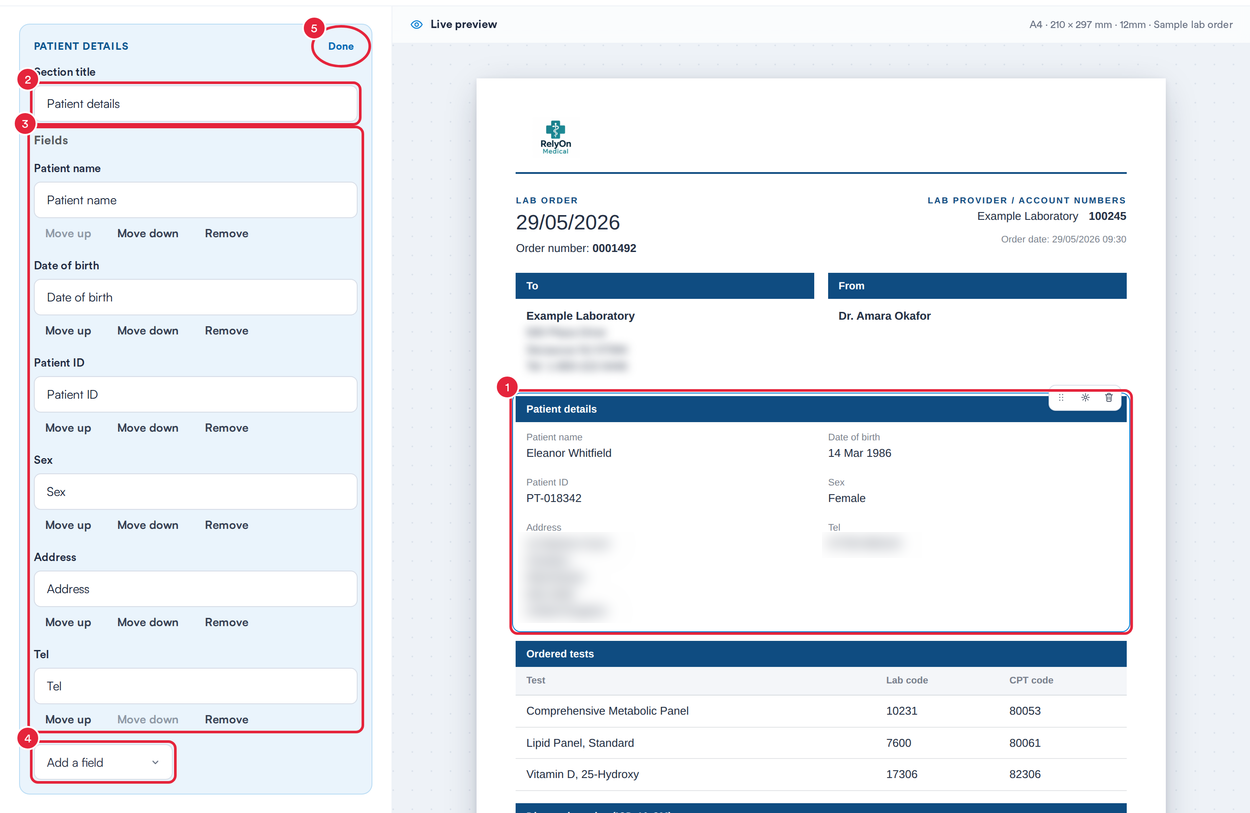Click Done to finish editing patient details

341,46
